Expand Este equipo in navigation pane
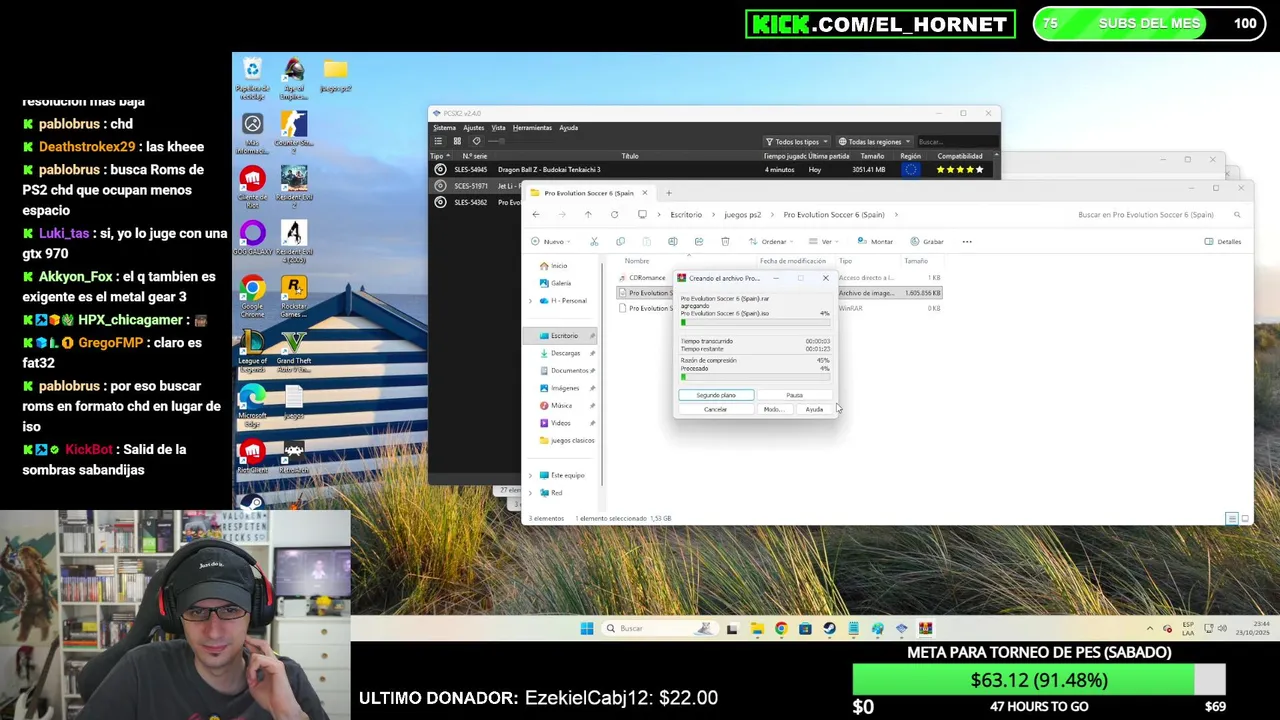The width and height of the screenshot is (1280, 720). (530, 475)
